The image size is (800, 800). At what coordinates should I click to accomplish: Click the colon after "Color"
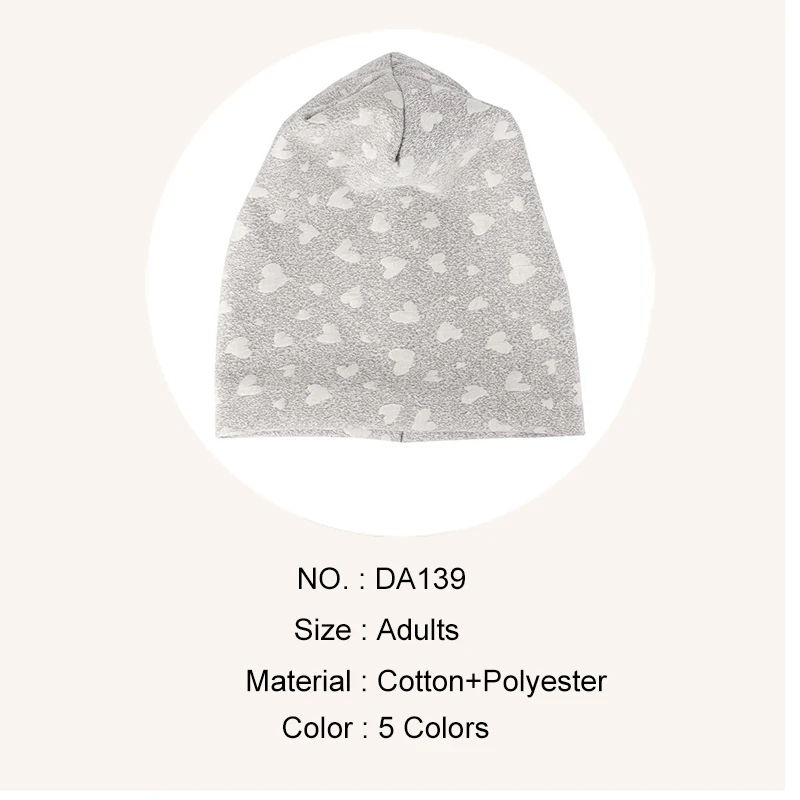[365, 731]
